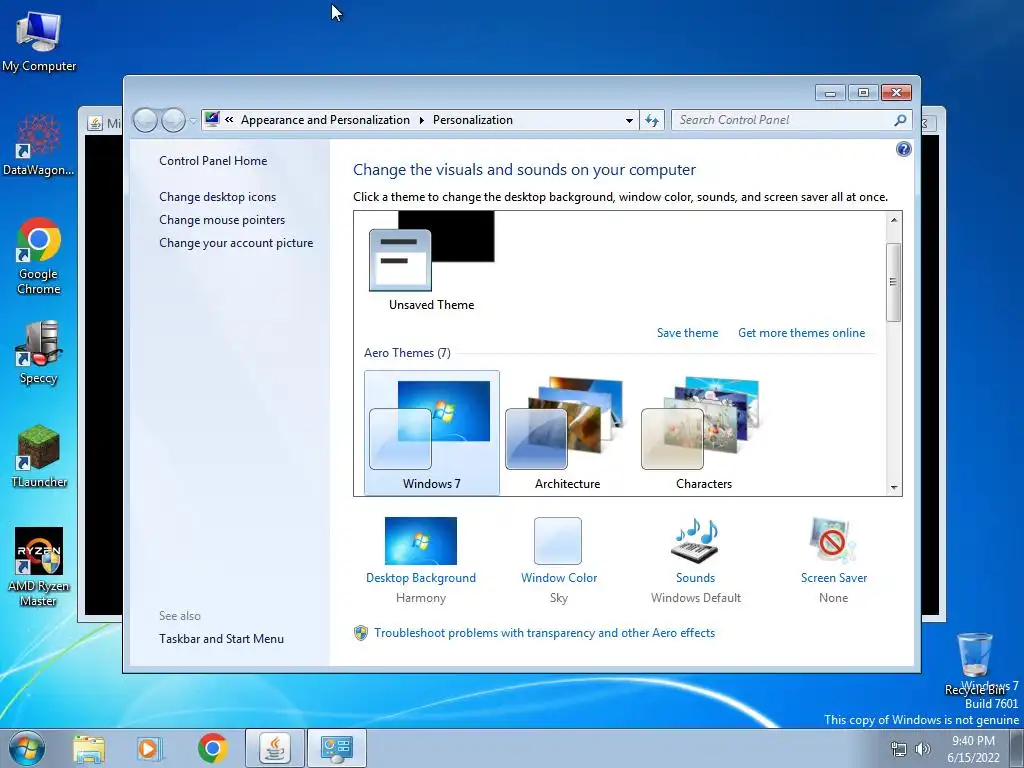Click Get more themes online
The width and height of the screenshot is (1024, 768).
[801, 332]
